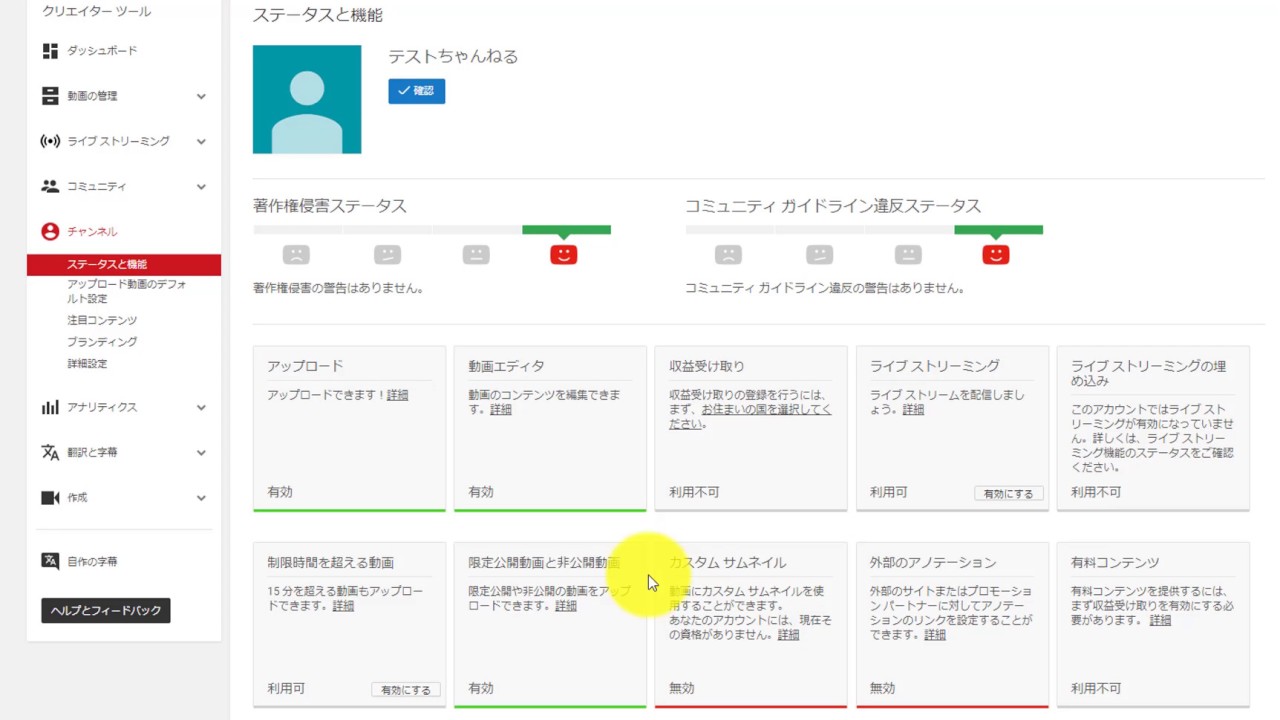The width and height of the screenshot is (1280, 720).
Task: Click 有効にする in ライブ ストリーミング card
Action: click(x=1009, y=494)
